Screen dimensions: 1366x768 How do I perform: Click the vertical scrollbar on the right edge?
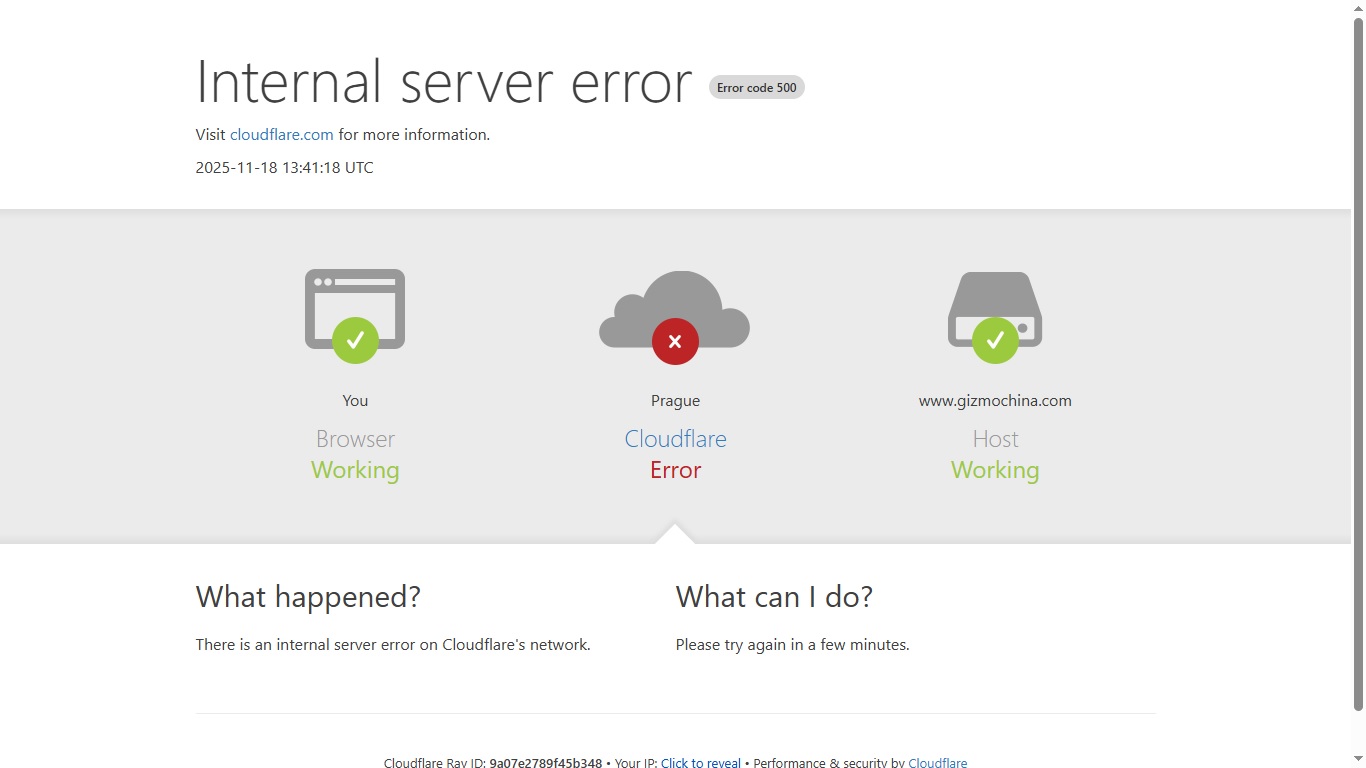(1358, 360)
